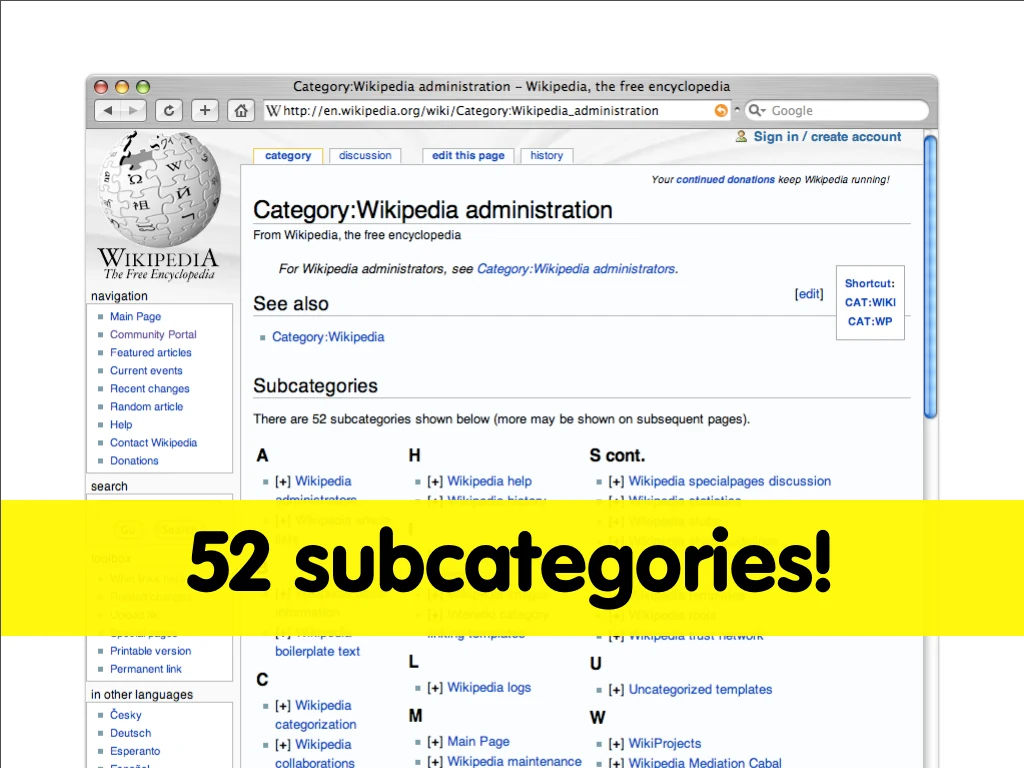
Task: Open Wikipedia boilerplate text link
Action: (x=317, y=651)
